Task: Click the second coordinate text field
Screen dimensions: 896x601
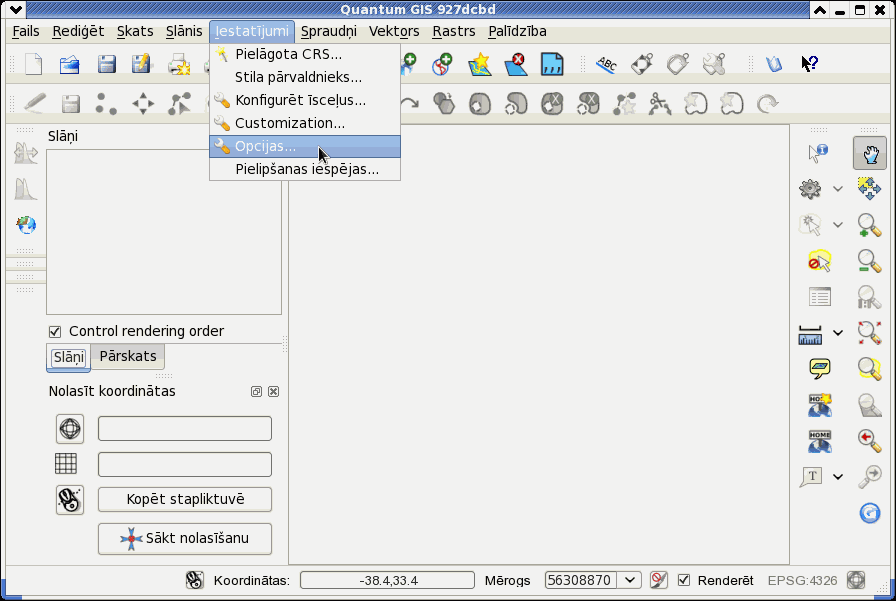Action: click(185, 464)
